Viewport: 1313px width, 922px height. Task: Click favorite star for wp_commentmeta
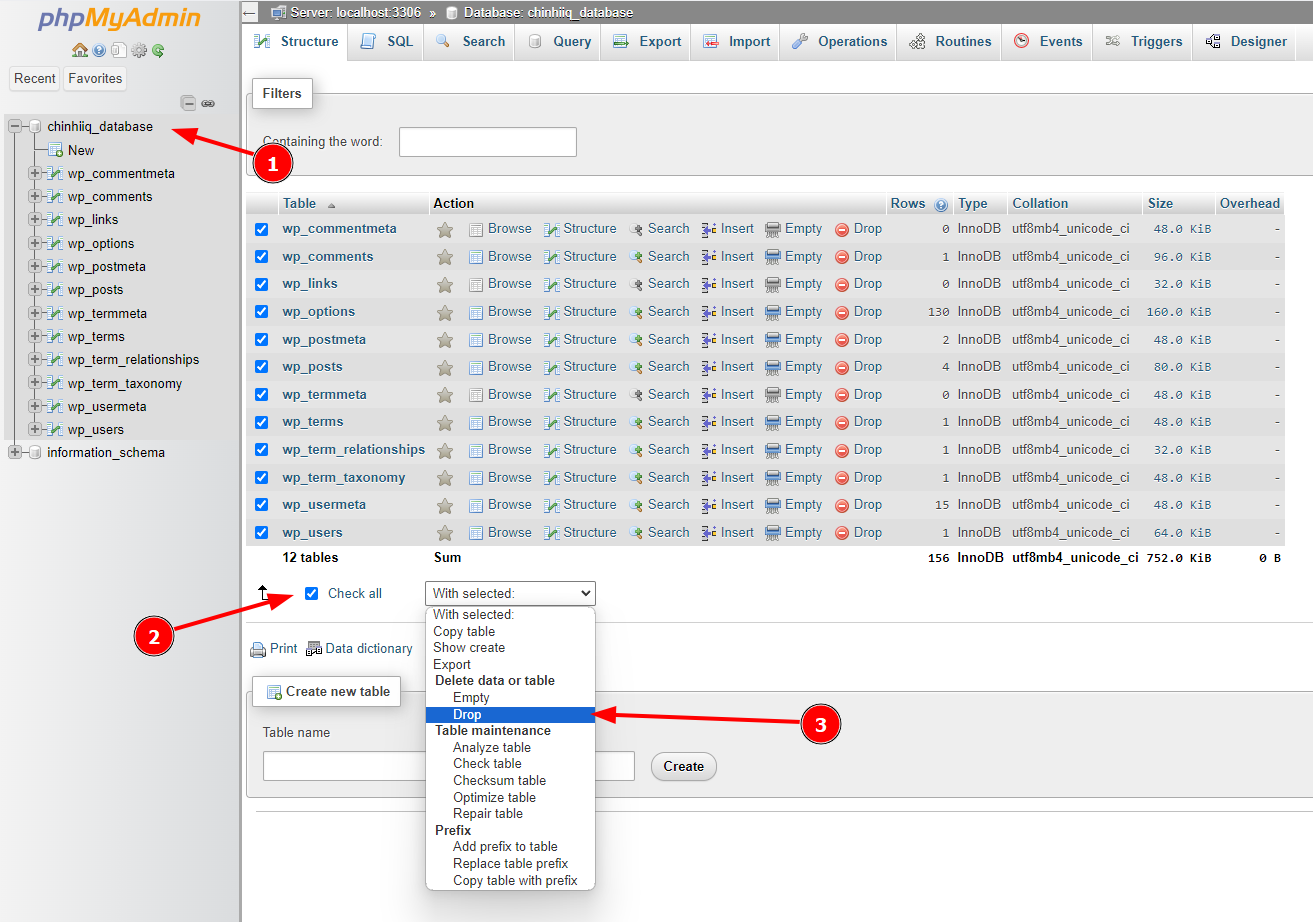click(x=445, y=229)
